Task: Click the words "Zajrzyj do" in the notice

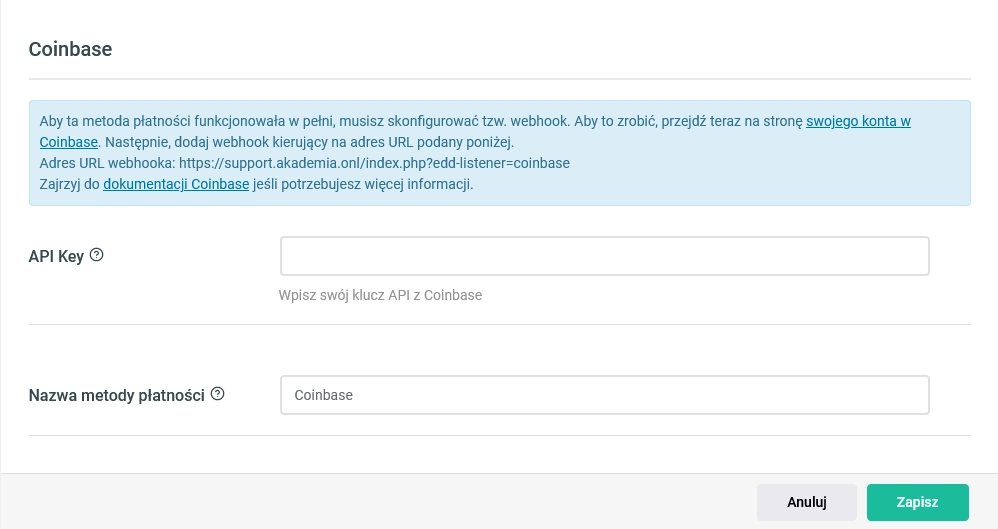Action: pyautogui.click(x=69, y=184)
